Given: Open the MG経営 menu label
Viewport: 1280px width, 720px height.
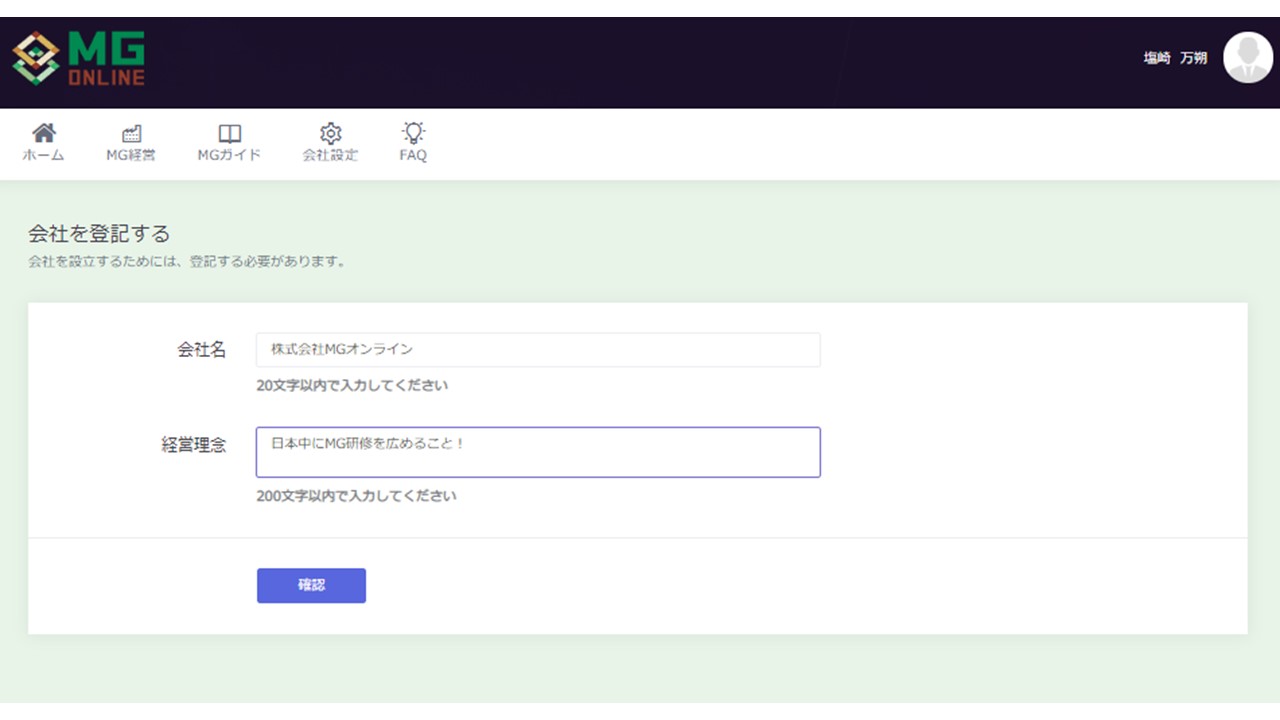Looking at the screenshot, I should pyautogui.click(x=131, y=156).
